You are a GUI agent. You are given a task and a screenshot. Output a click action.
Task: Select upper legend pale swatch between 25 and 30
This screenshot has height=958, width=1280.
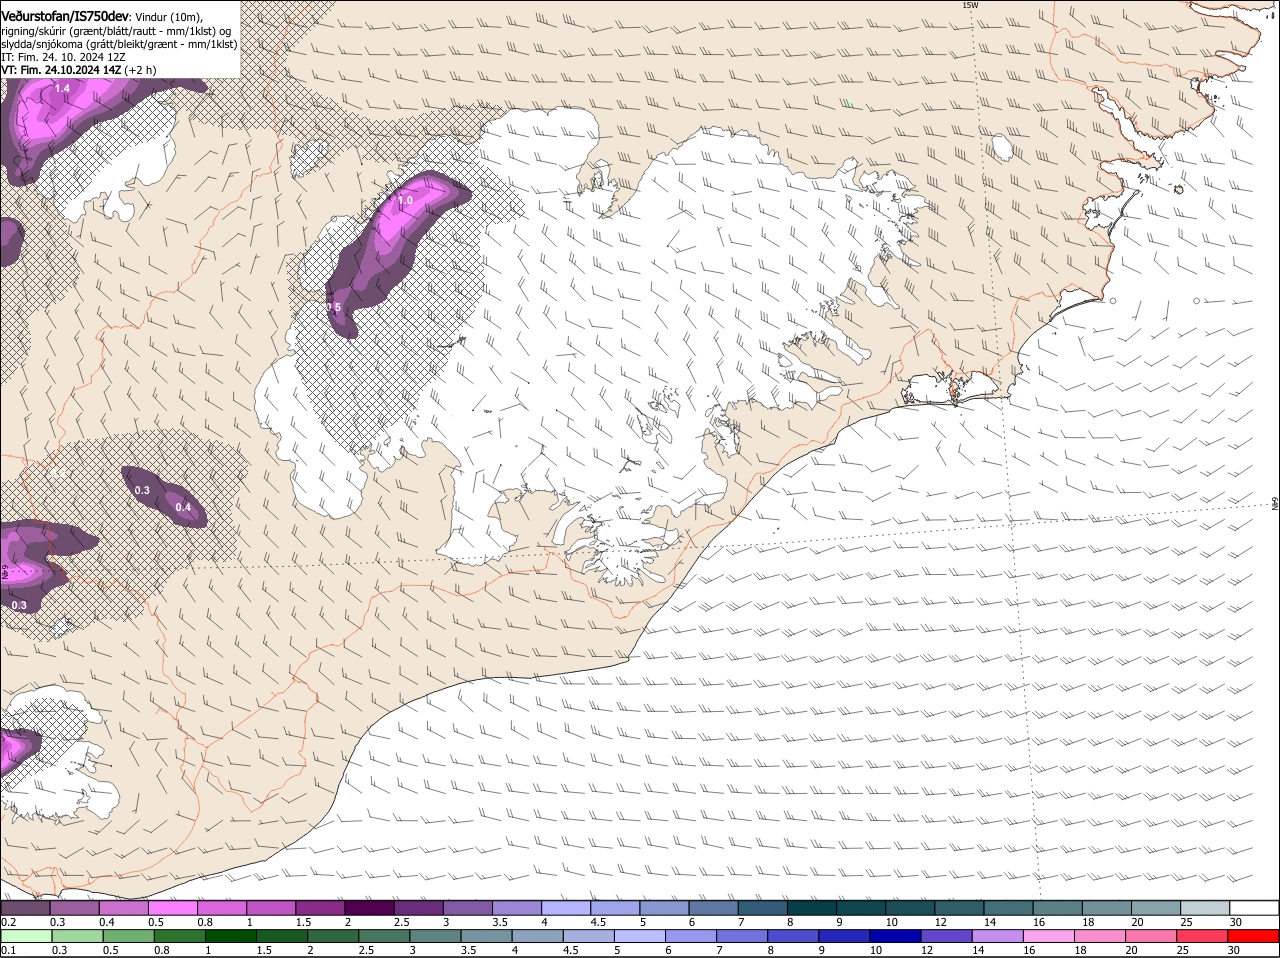click(1206, 908)
